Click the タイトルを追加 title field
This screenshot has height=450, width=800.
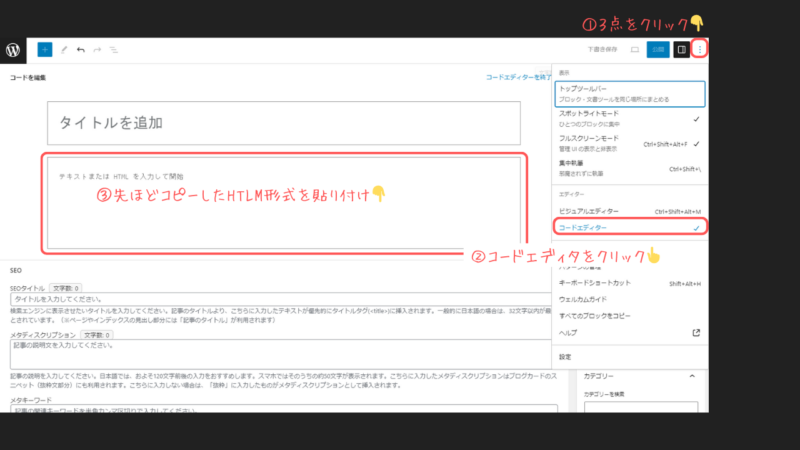284,123
